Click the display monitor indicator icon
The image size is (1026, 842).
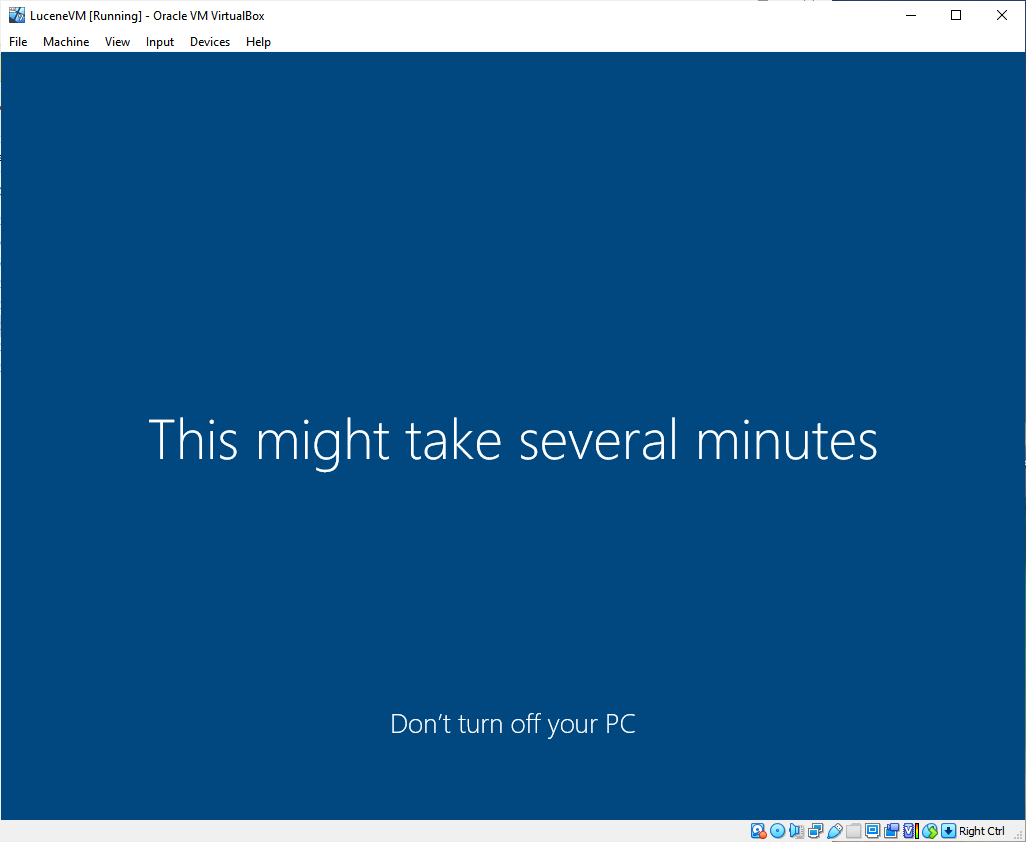pyautogui.click(x=872, y=831)
